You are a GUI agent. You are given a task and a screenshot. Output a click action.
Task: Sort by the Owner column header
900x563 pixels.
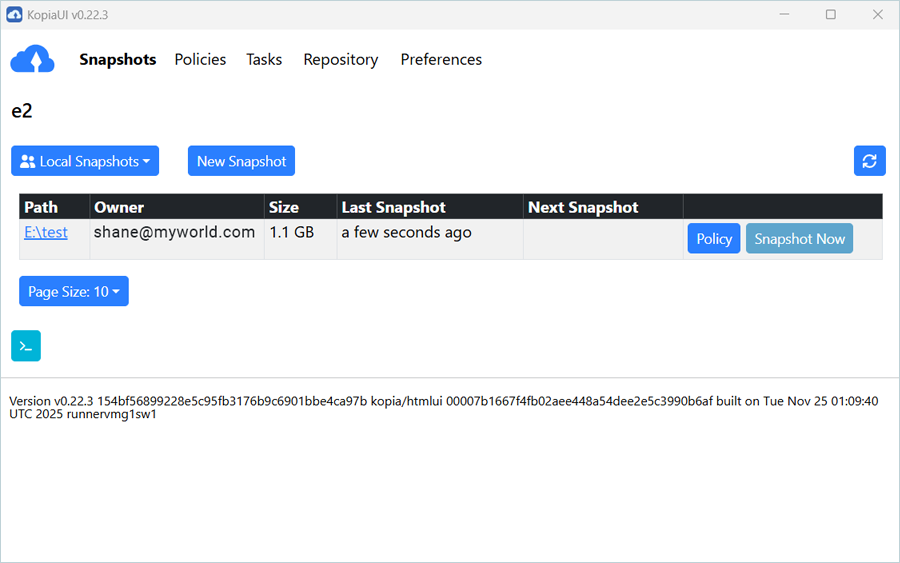(119, 207)
